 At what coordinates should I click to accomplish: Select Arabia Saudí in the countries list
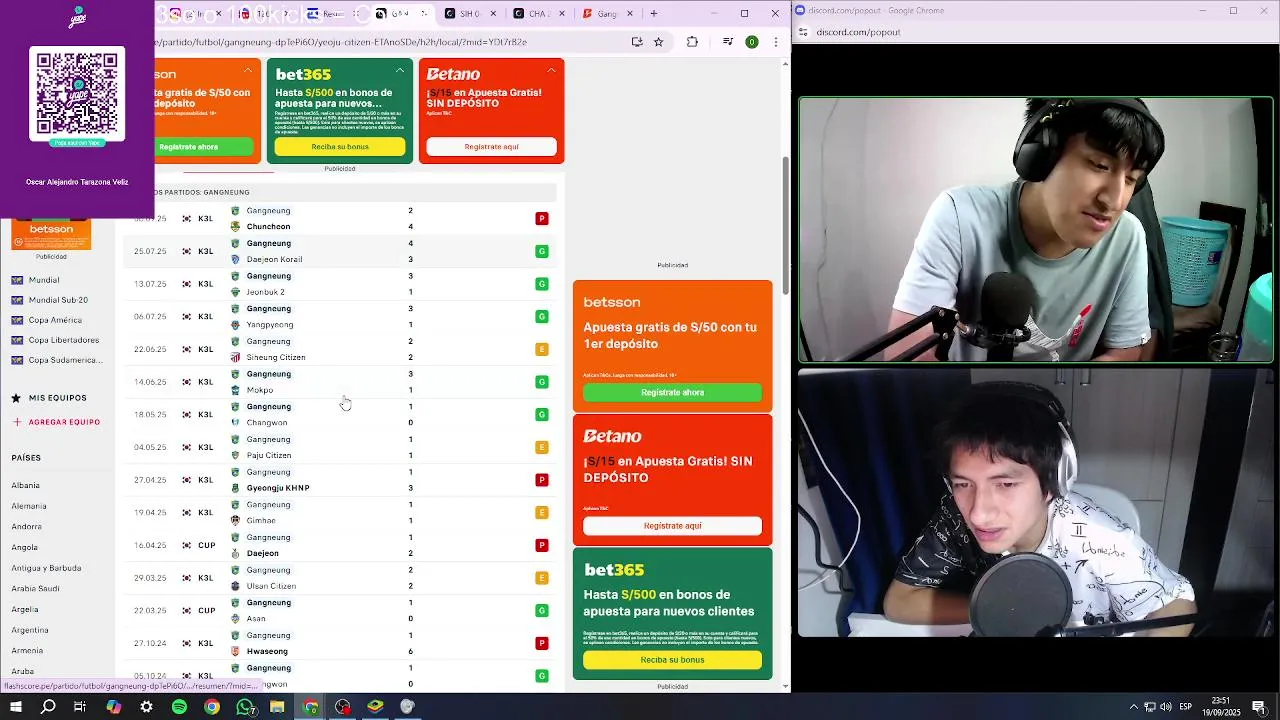[35, 588]
